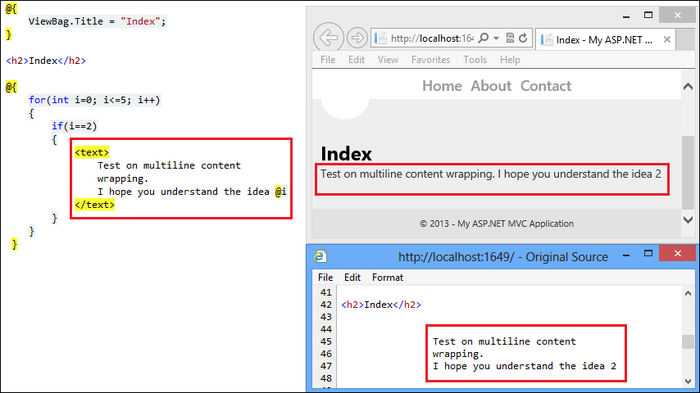Click the browser page scroll-down arrow
Image resolution: width=700 pixels, height=393 pixels.
click(688, 219)
